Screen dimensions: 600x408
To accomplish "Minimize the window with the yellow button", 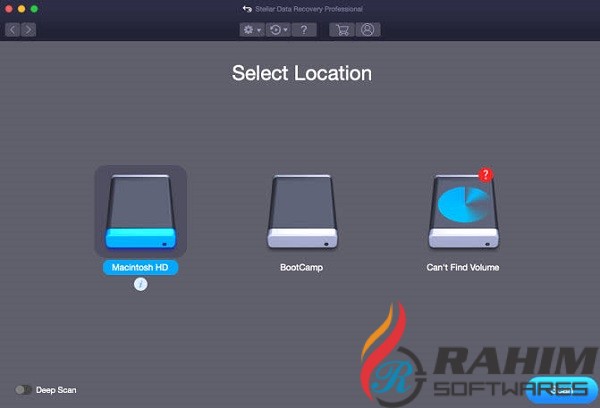I will pyautogui.click(x=21, y=8).
